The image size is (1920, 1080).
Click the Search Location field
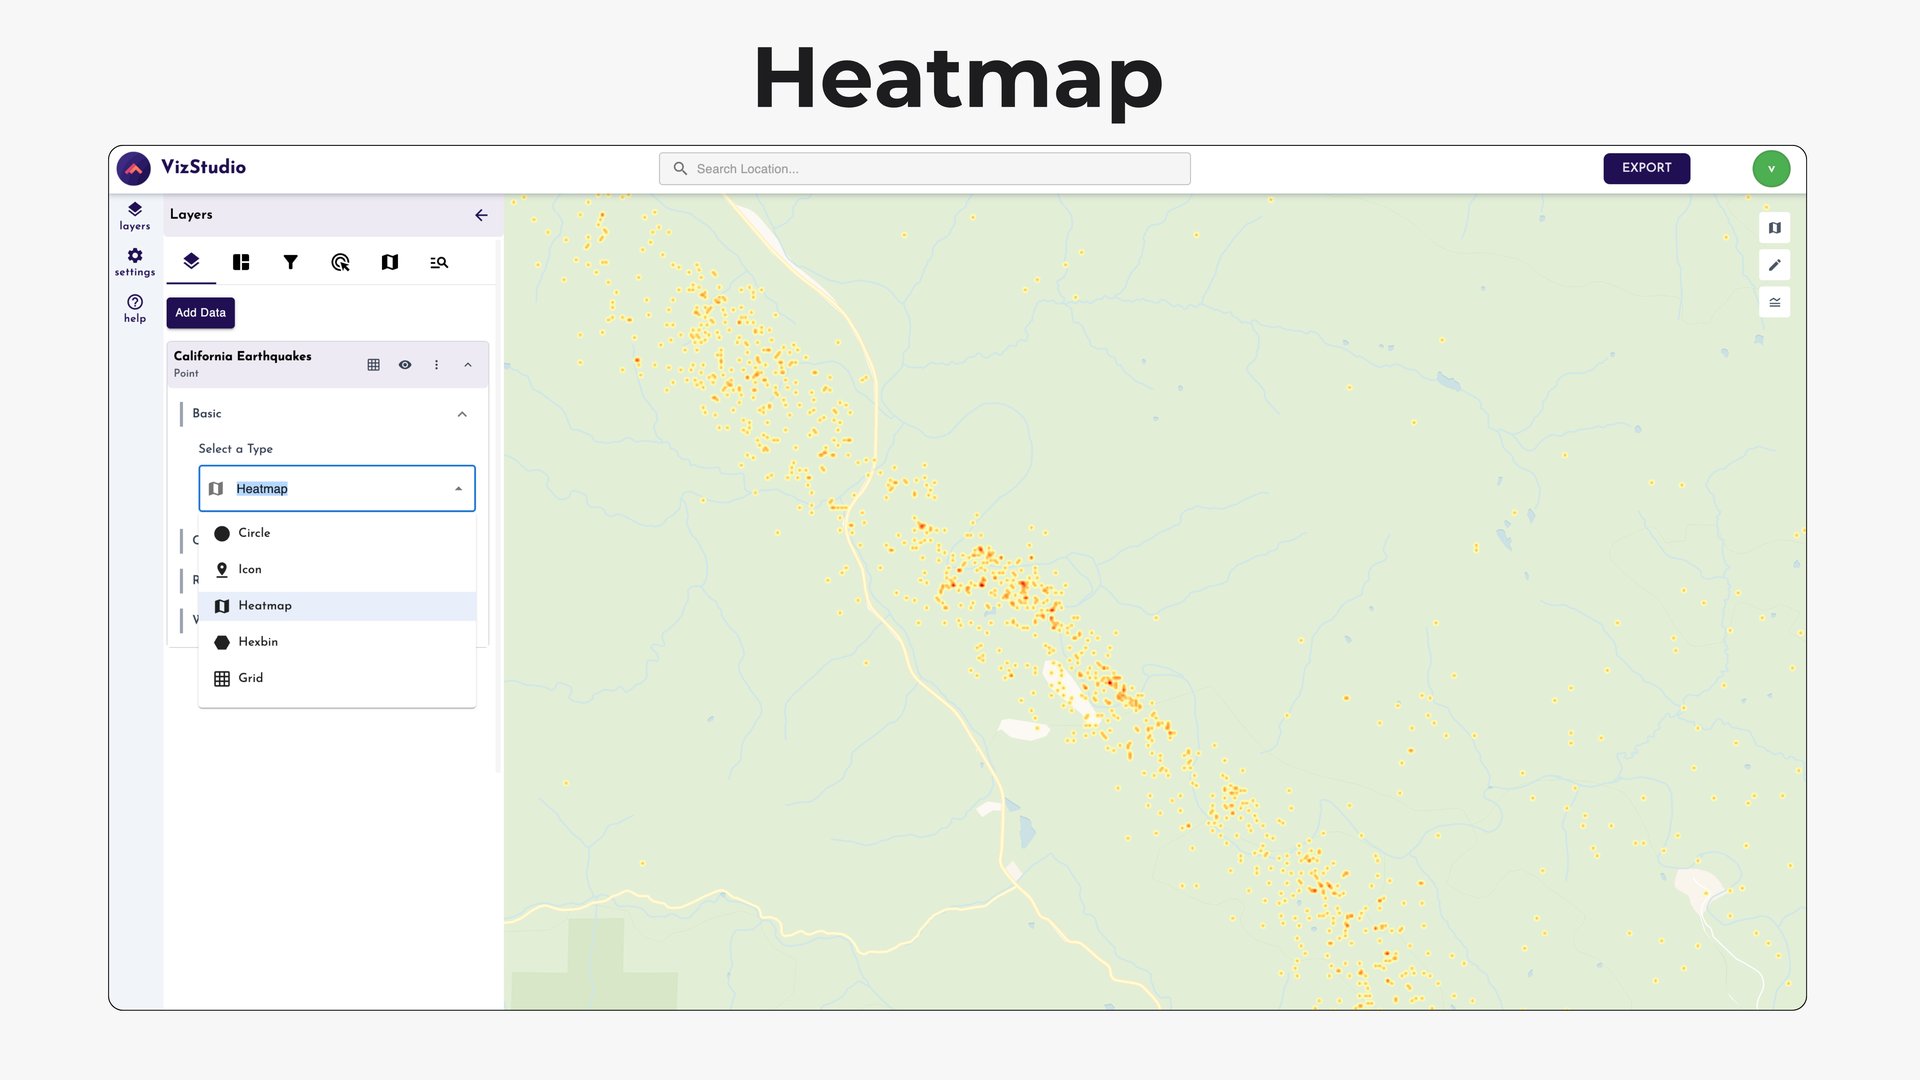924,169
